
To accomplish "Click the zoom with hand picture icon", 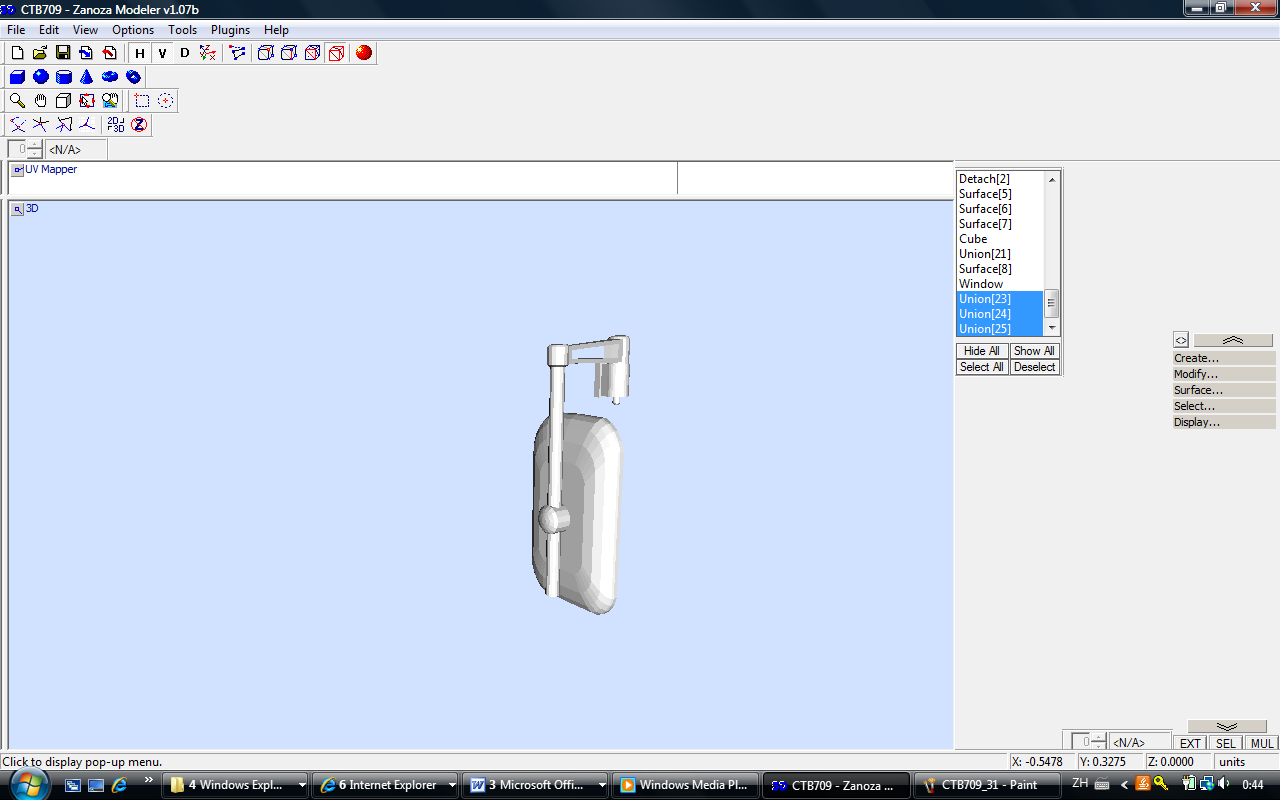I will pyautogui.click(x=109, y=101).
